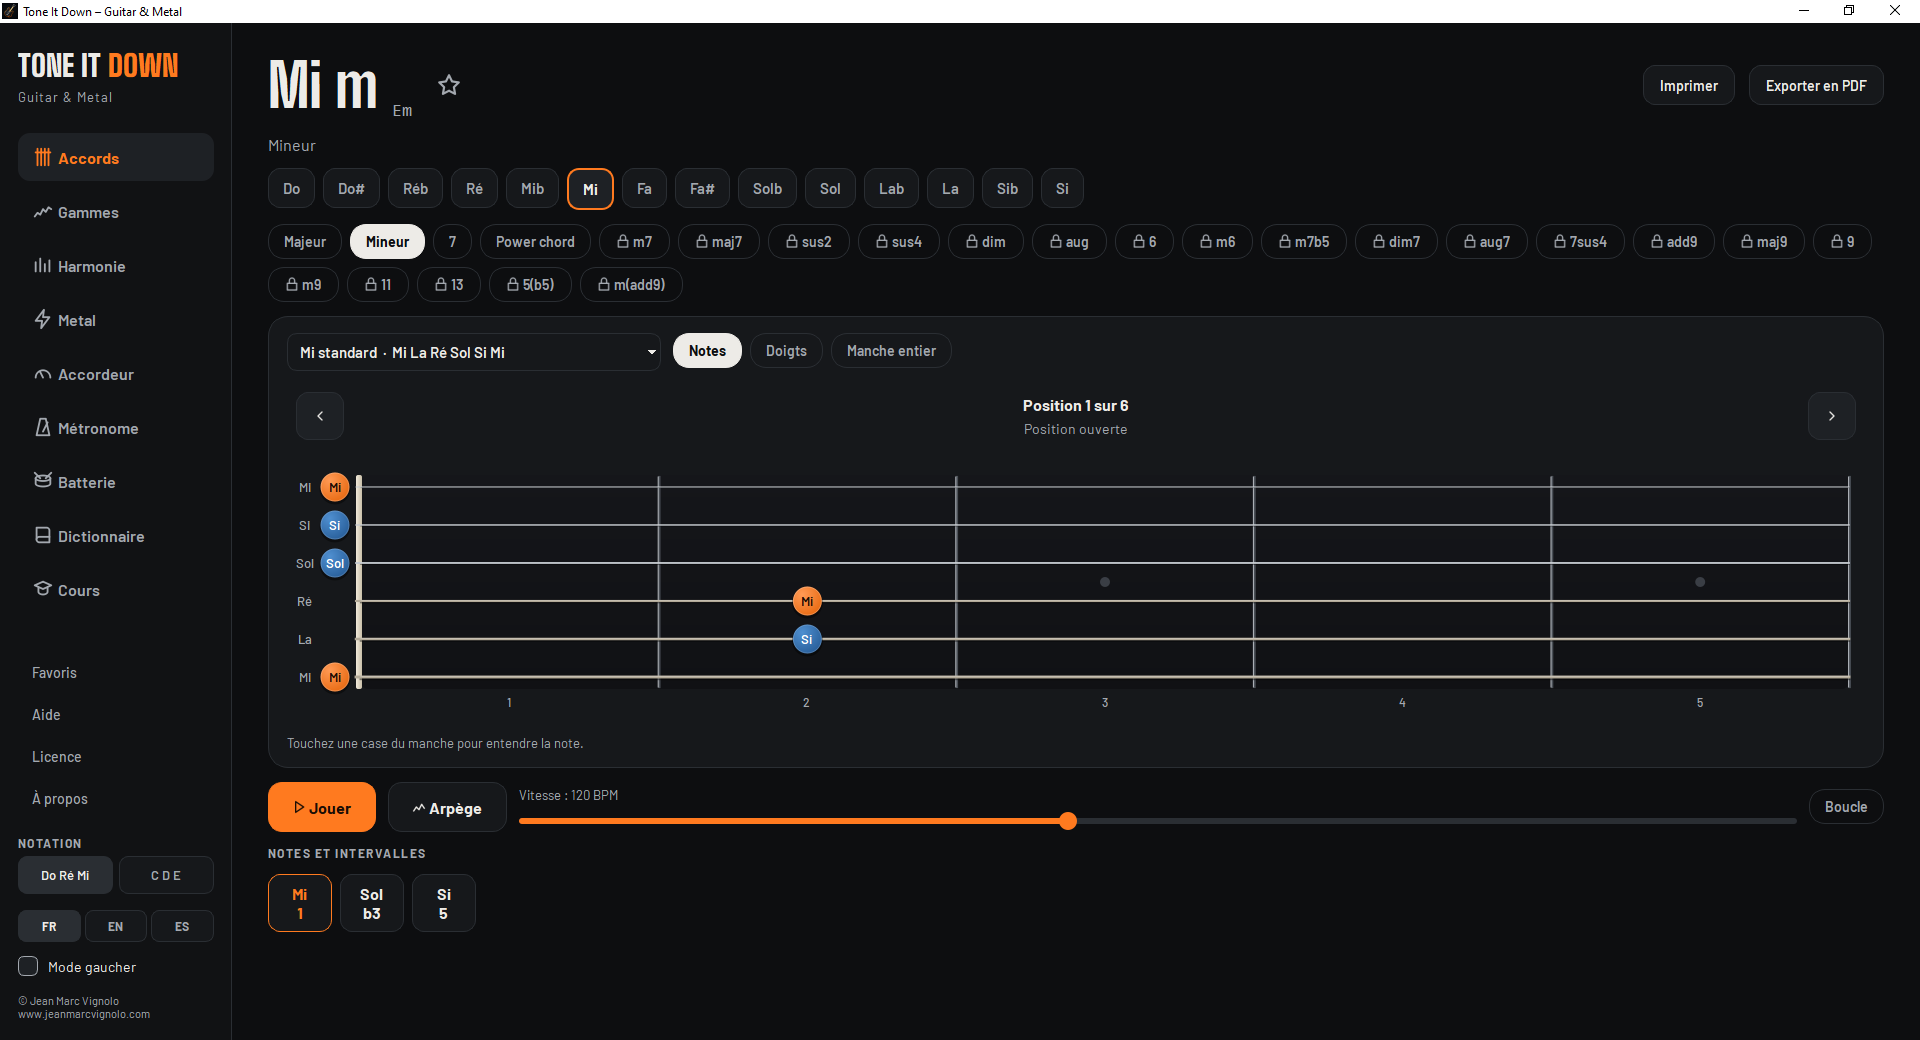Adjust the Vitesse BPM slider handle
1920x1040 pixels.
[1068, 821]
